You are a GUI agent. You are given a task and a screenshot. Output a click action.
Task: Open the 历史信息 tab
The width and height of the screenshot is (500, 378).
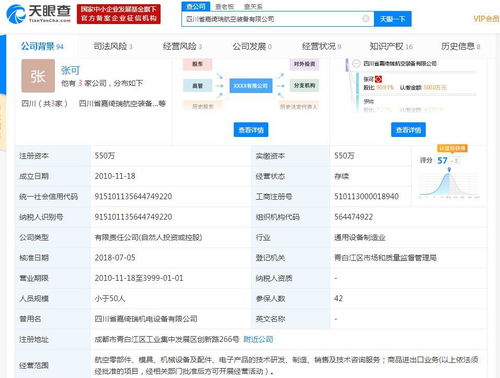point(461,46)
